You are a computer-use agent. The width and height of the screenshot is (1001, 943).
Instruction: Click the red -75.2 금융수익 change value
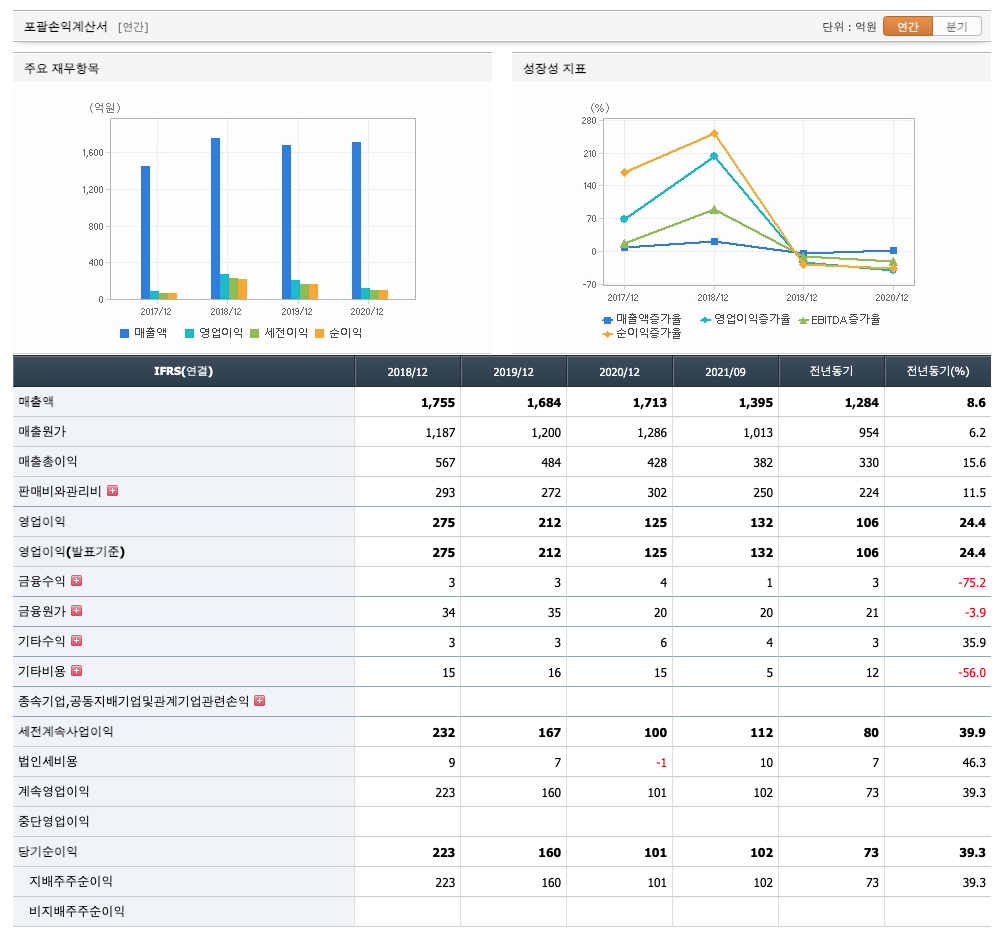pos(972,583)
